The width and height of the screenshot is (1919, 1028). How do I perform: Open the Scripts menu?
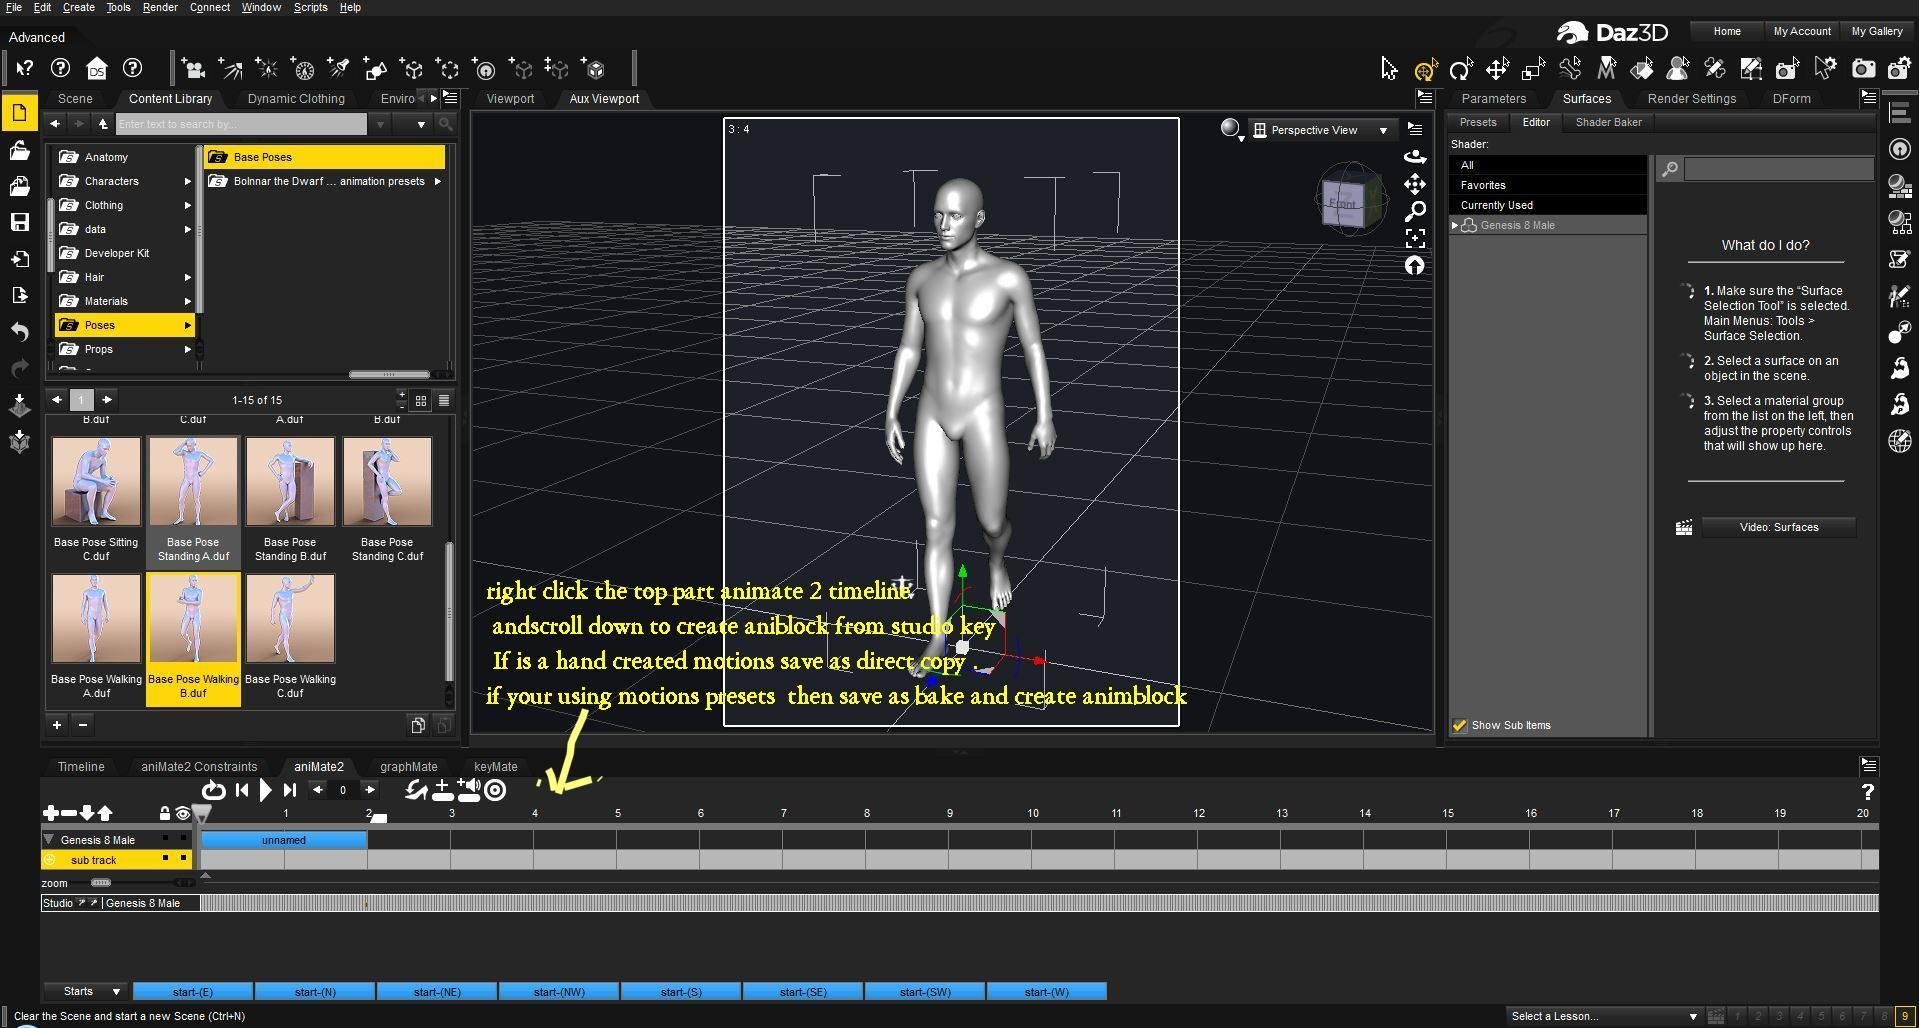point(310,7)
